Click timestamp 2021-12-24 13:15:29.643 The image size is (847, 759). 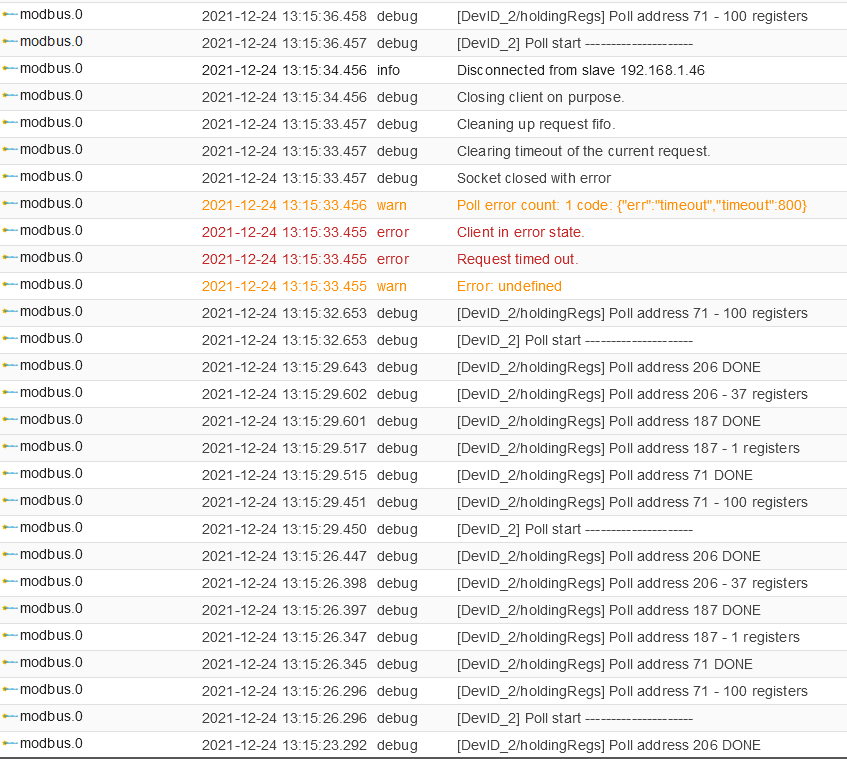[284, 367]
